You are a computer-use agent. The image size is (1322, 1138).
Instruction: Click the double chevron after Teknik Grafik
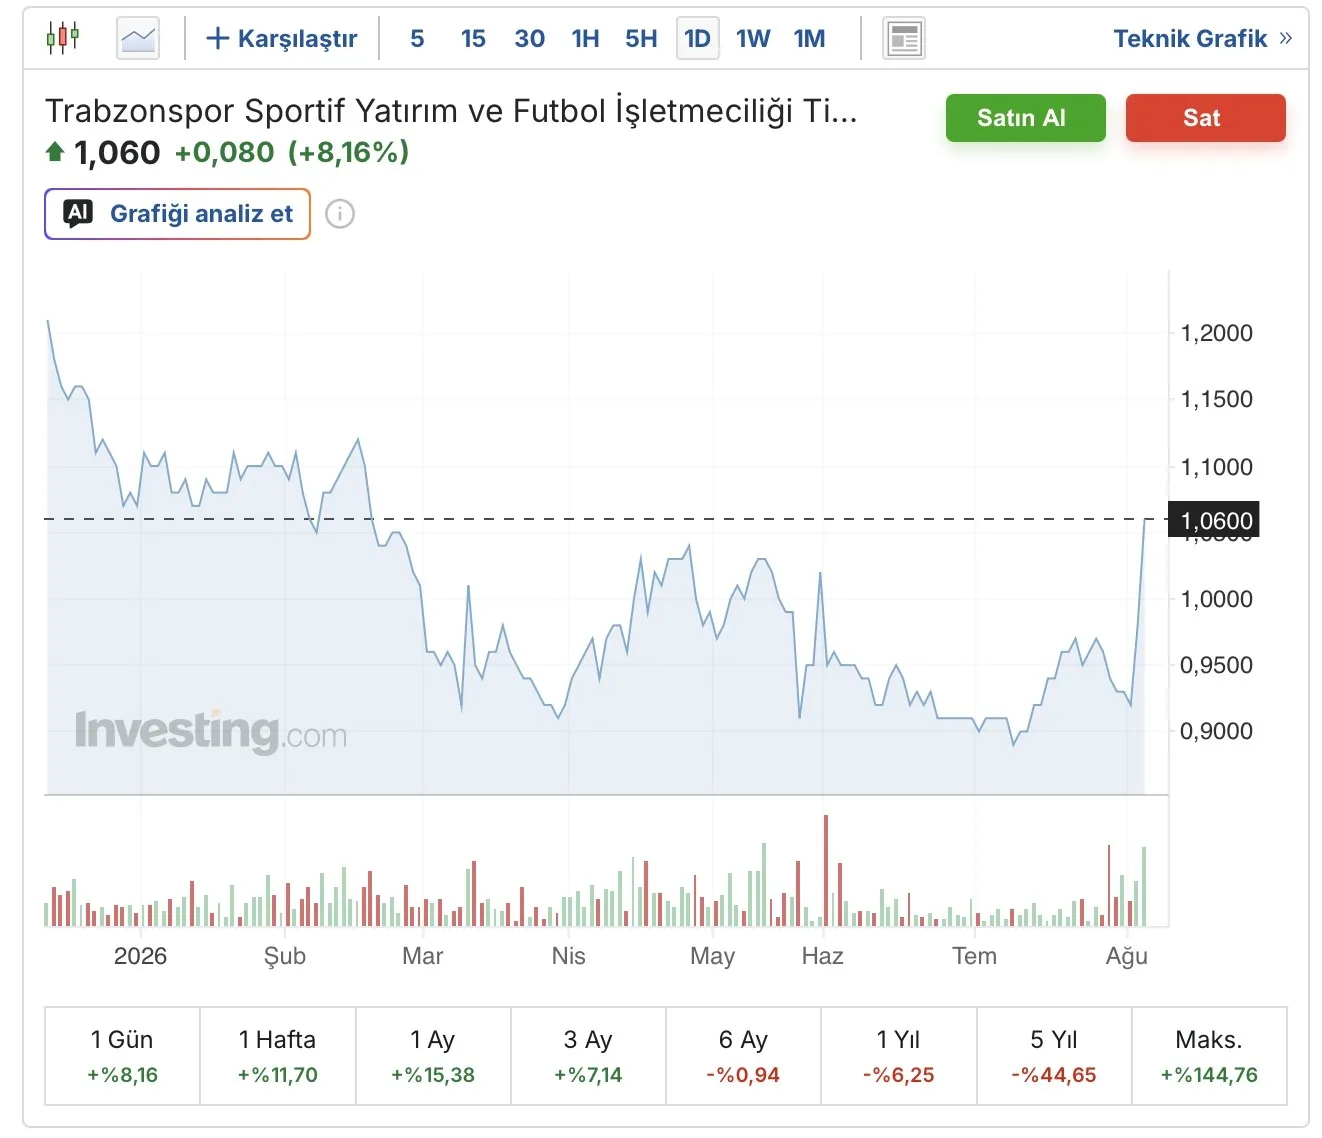point(1285,39)
